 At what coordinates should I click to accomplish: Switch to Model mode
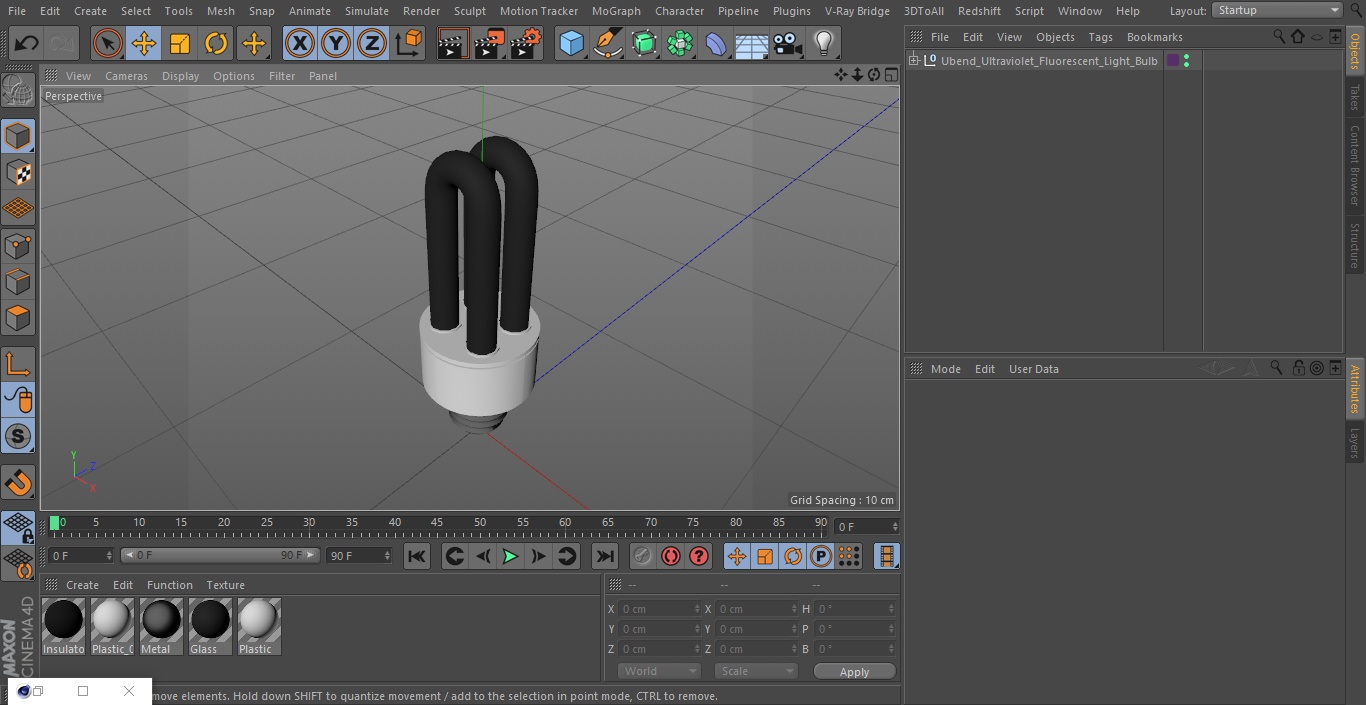coord(18,136)
